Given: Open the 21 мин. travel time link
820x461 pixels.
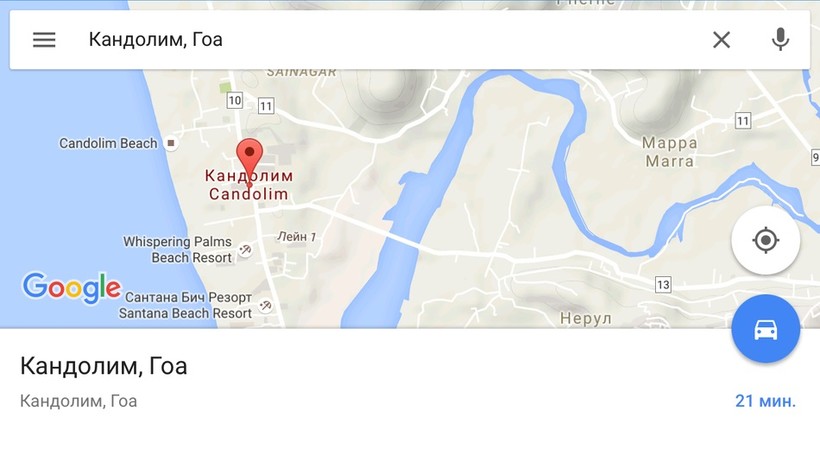Looking at the screenshot, I should click(x=765, y=401).
